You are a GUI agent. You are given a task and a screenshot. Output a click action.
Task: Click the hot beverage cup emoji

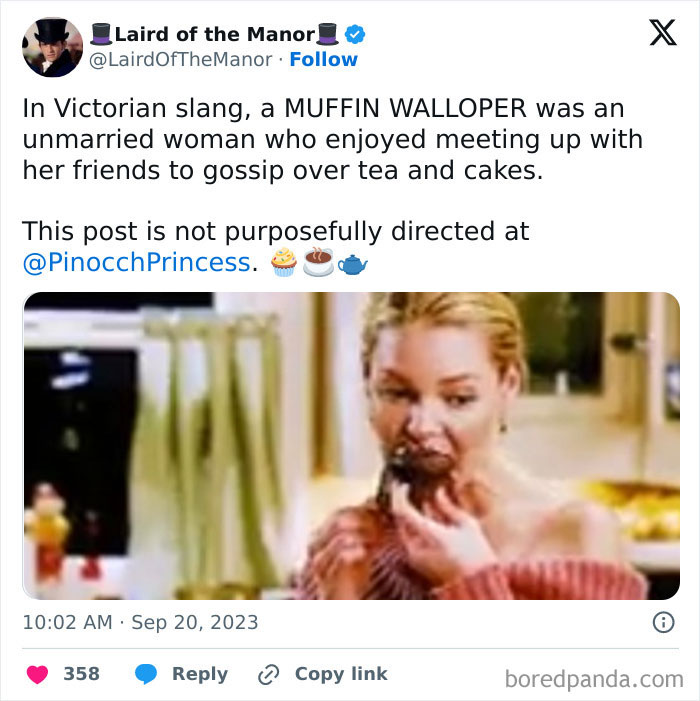(318, 262)
